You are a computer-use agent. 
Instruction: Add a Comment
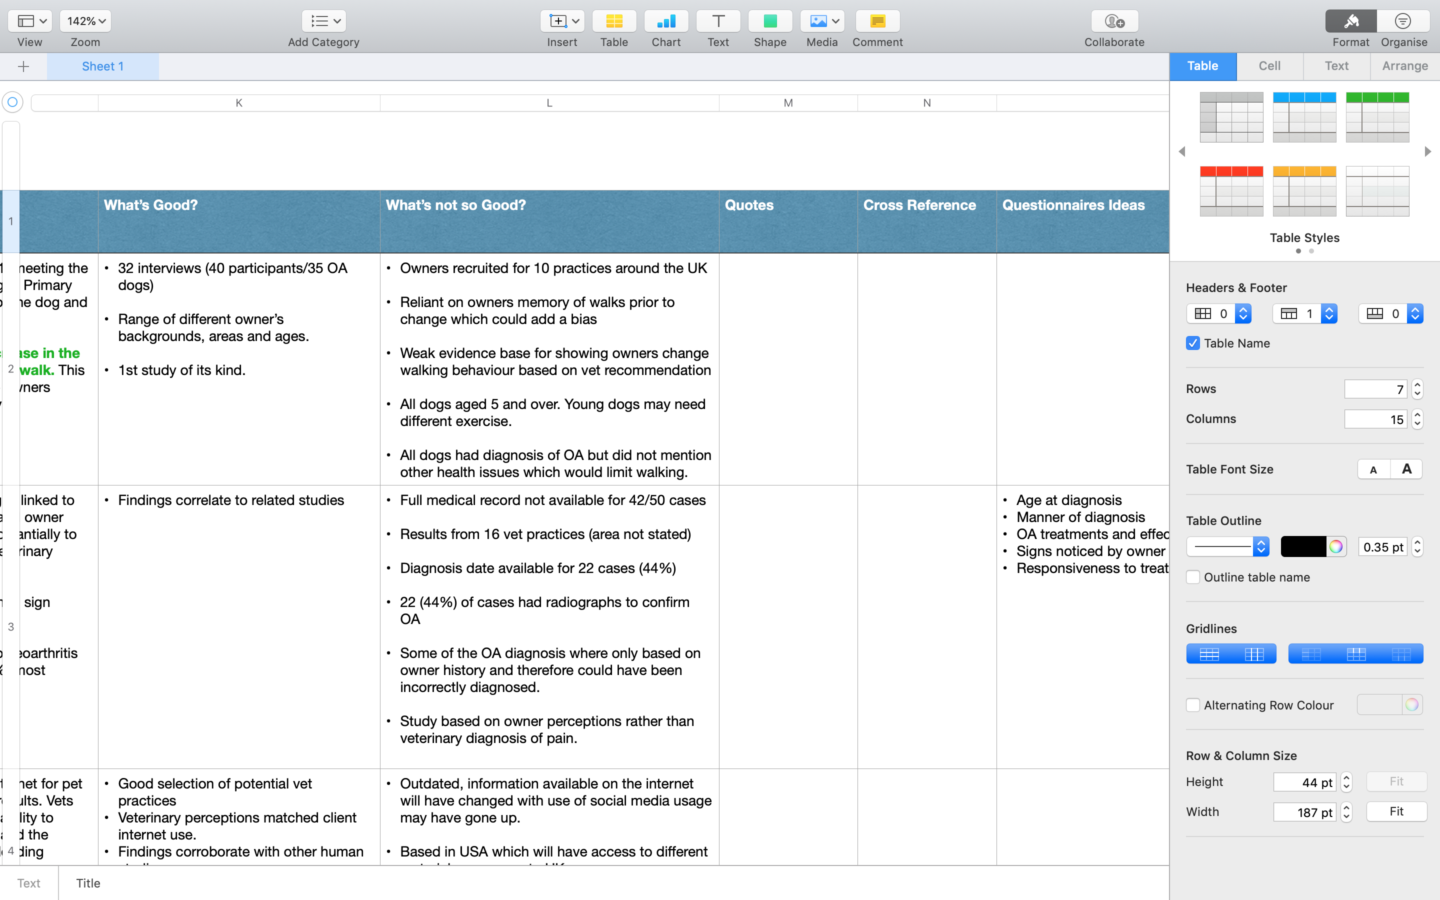[878, 21]
